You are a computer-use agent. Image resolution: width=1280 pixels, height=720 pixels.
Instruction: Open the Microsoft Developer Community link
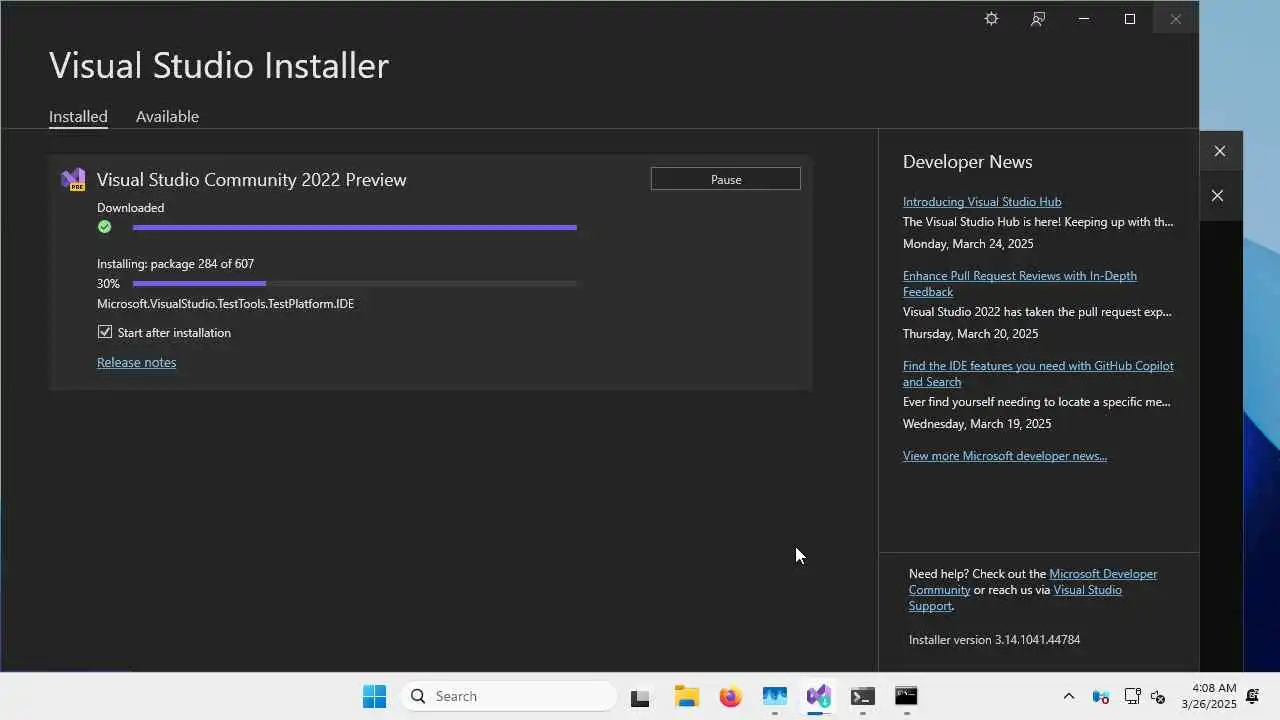click(x=1033, y=581)
